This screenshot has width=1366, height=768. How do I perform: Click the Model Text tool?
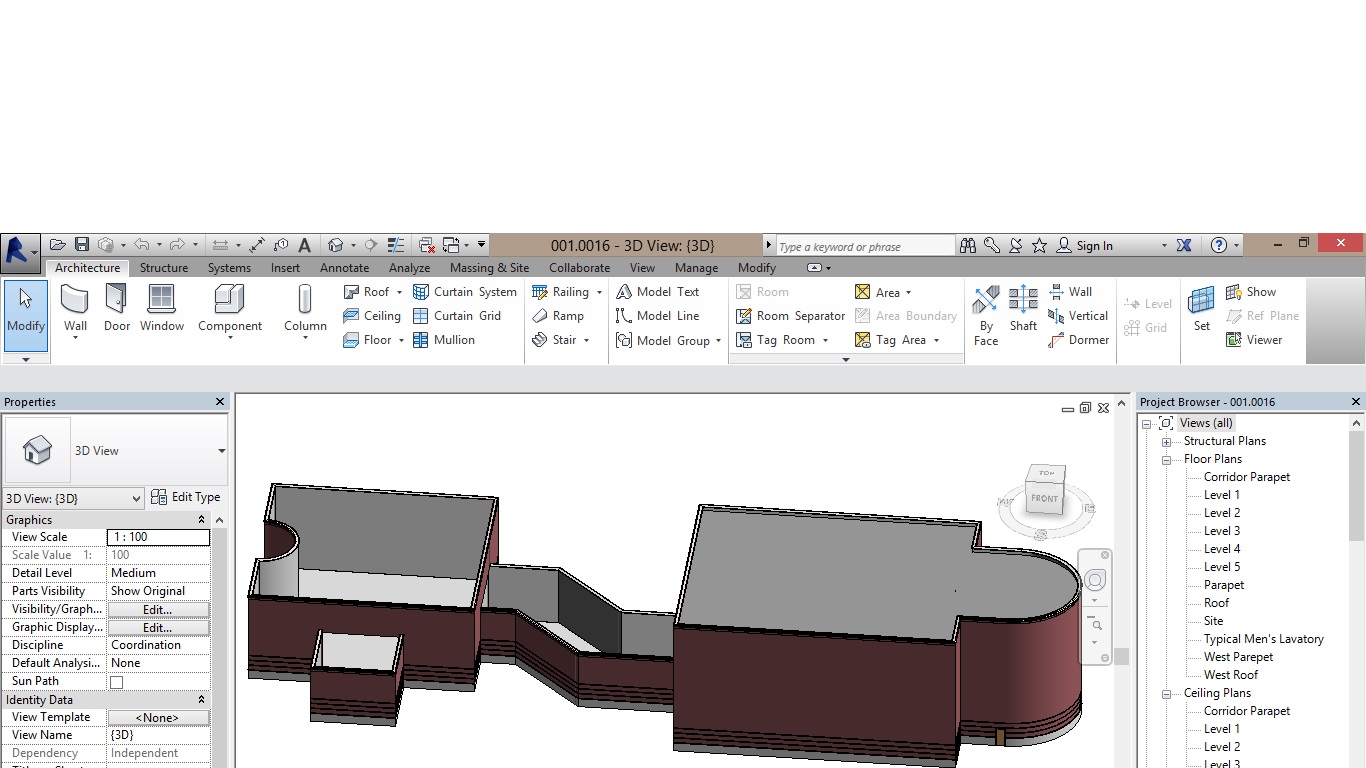tap(657, 292)
